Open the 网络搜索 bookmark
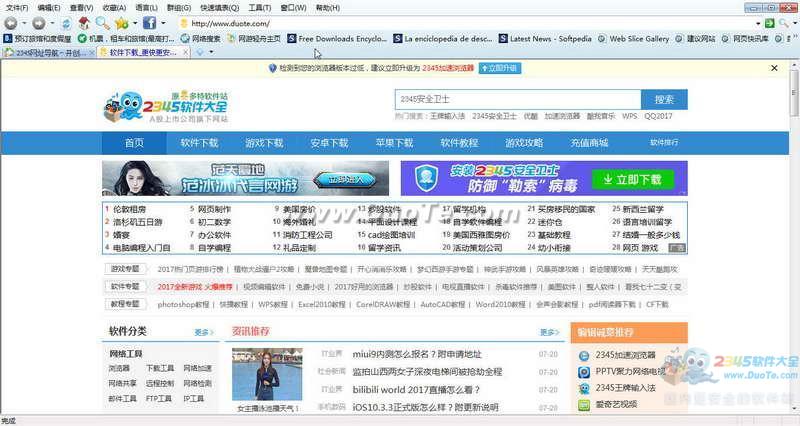 pyautogui.click(x=201, y=38)
